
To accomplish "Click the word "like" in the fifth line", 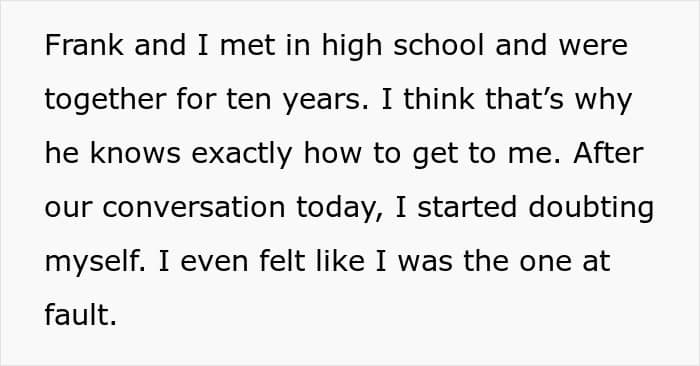I will [x=340, y=262].
